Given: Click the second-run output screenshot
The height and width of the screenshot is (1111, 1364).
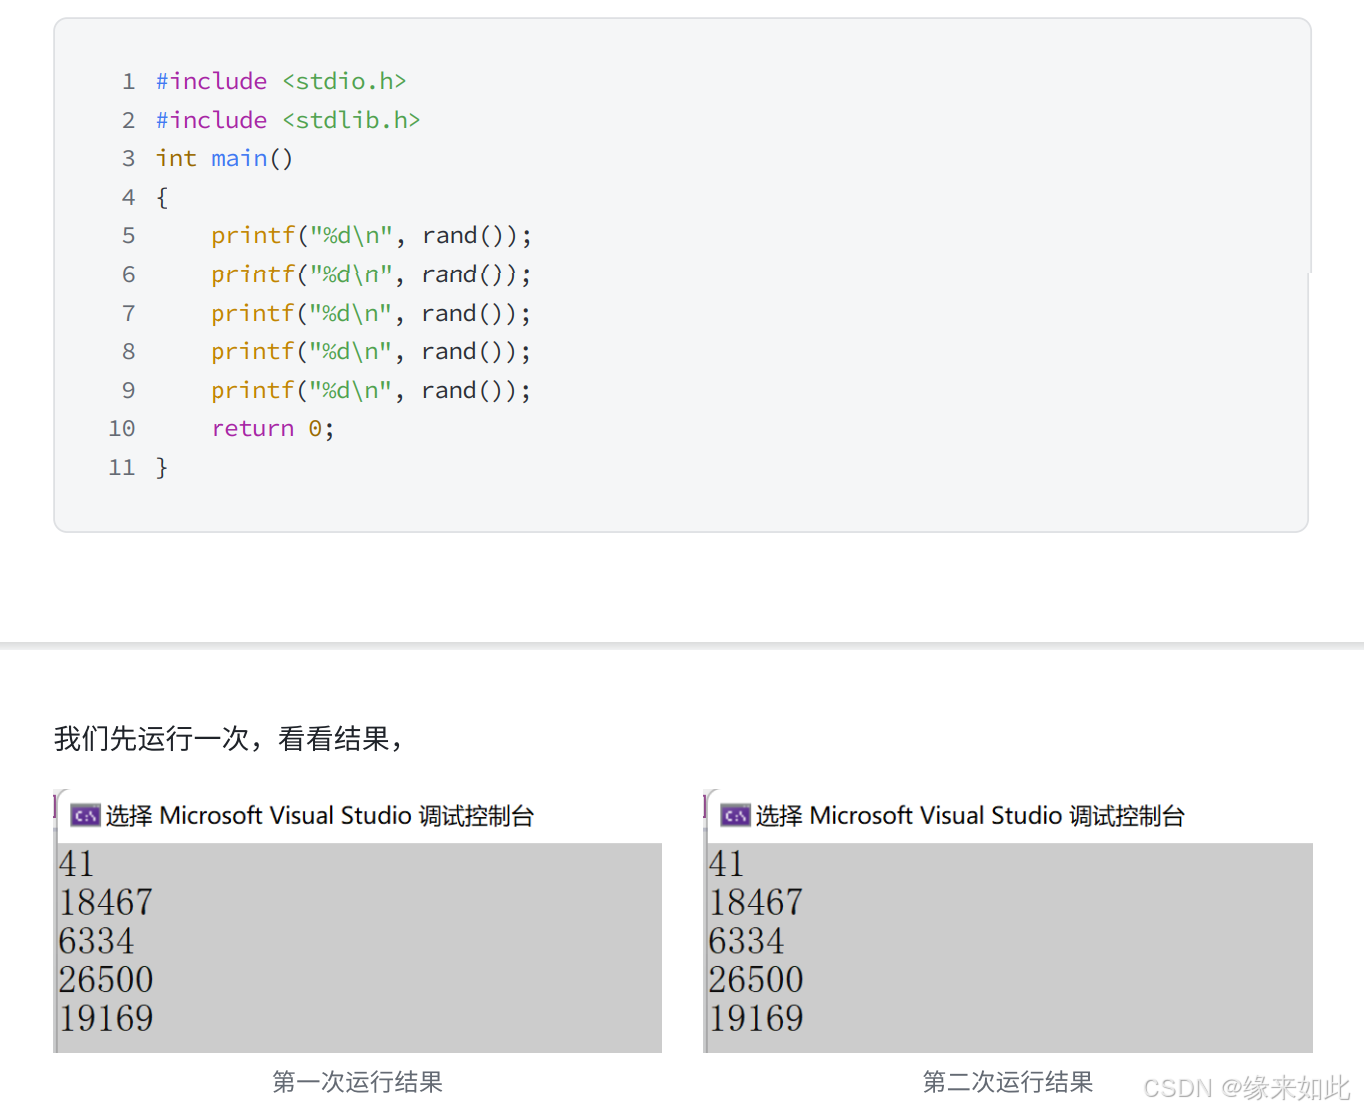Looking at the screenshot, I should click(x=1008, y=921).
